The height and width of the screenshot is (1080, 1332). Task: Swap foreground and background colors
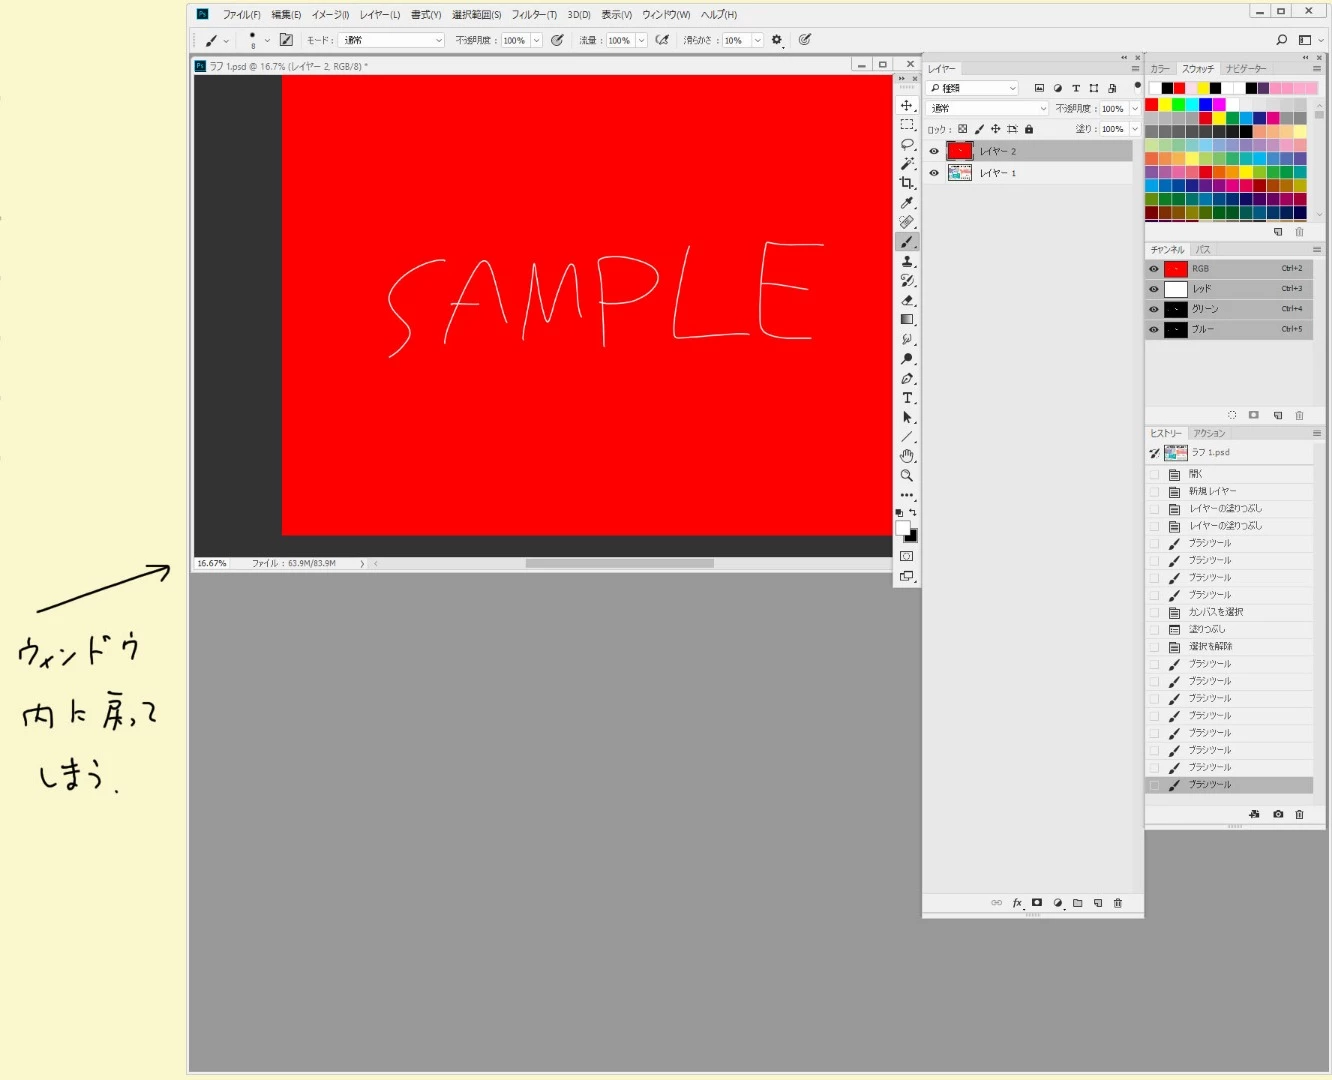click(913, 512)
